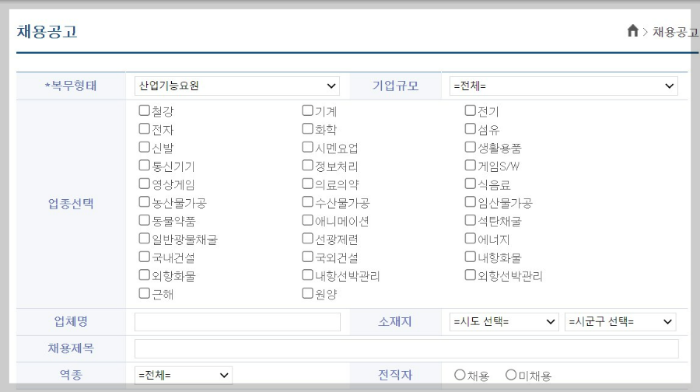Check the 임산물가공 checkbox

470,202
